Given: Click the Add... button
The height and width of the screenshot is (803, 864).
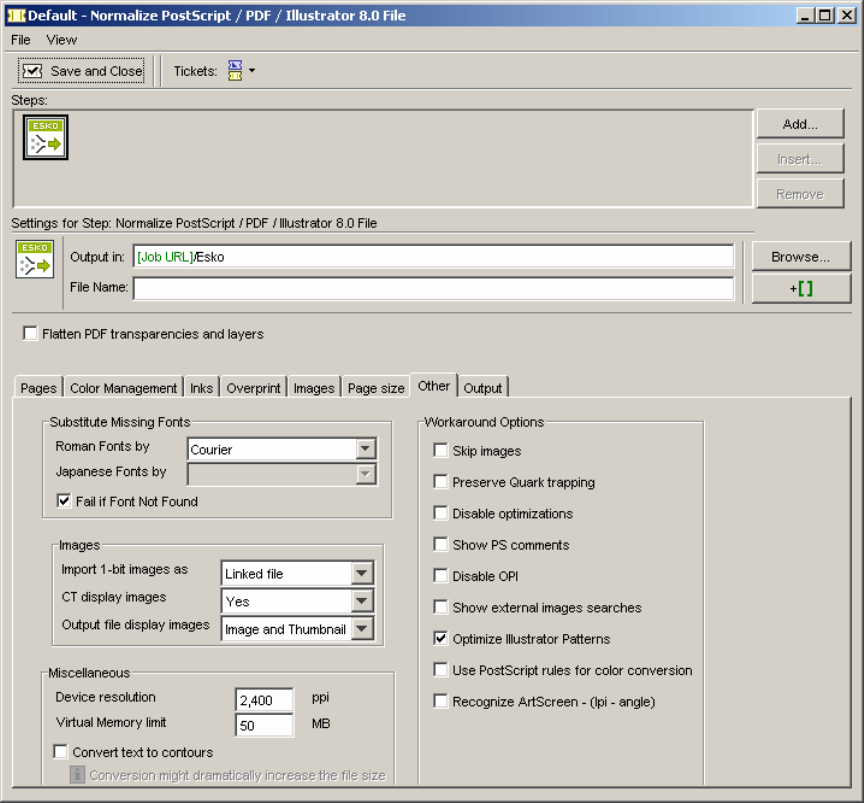Looking at the screenshot, I should [x=800, y=124].
